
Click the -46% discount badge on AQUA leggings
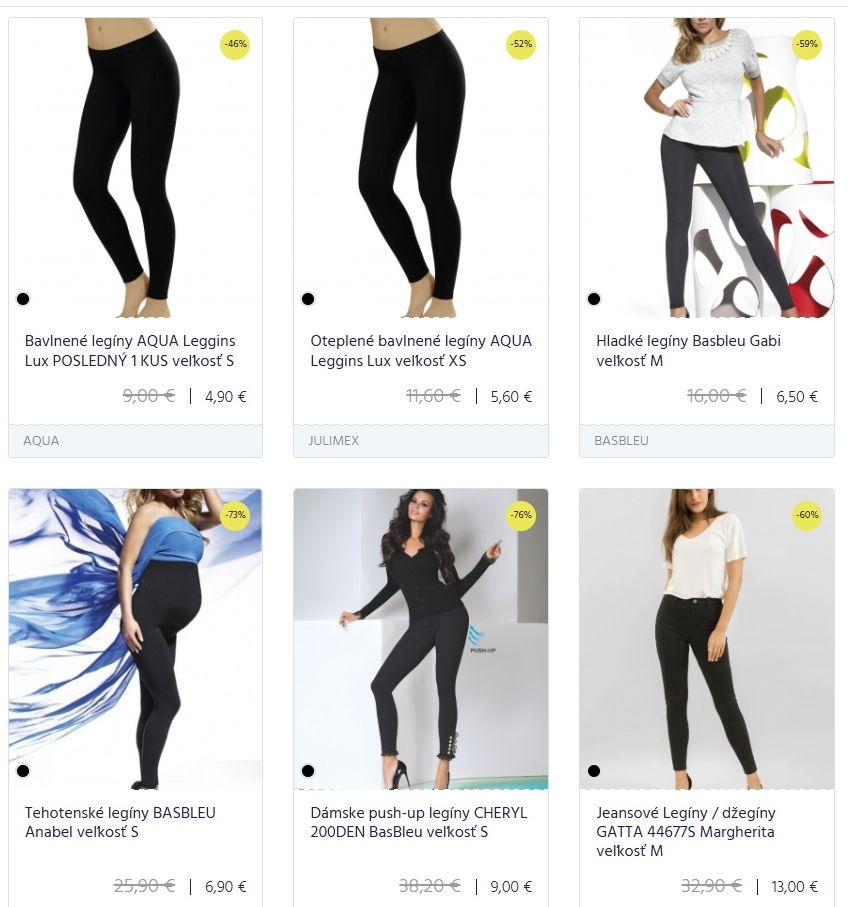coord(235,44)
